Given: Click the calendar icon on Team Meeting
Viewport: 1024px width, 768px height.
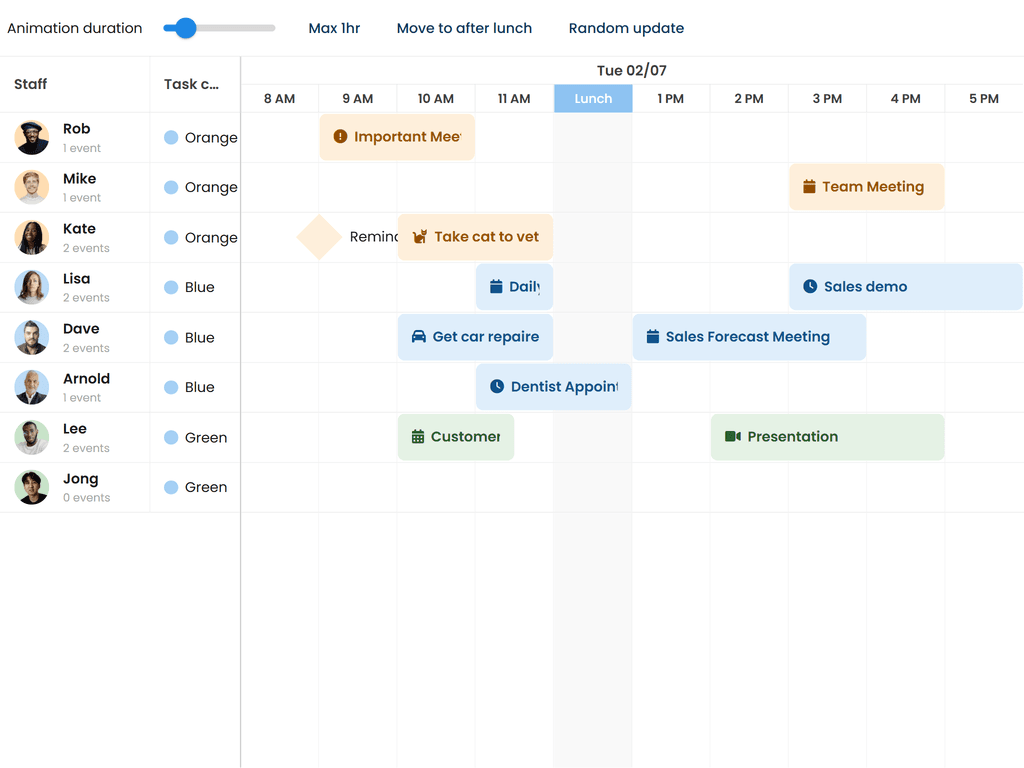Looking at the screenshot, I should pos(809,187).
